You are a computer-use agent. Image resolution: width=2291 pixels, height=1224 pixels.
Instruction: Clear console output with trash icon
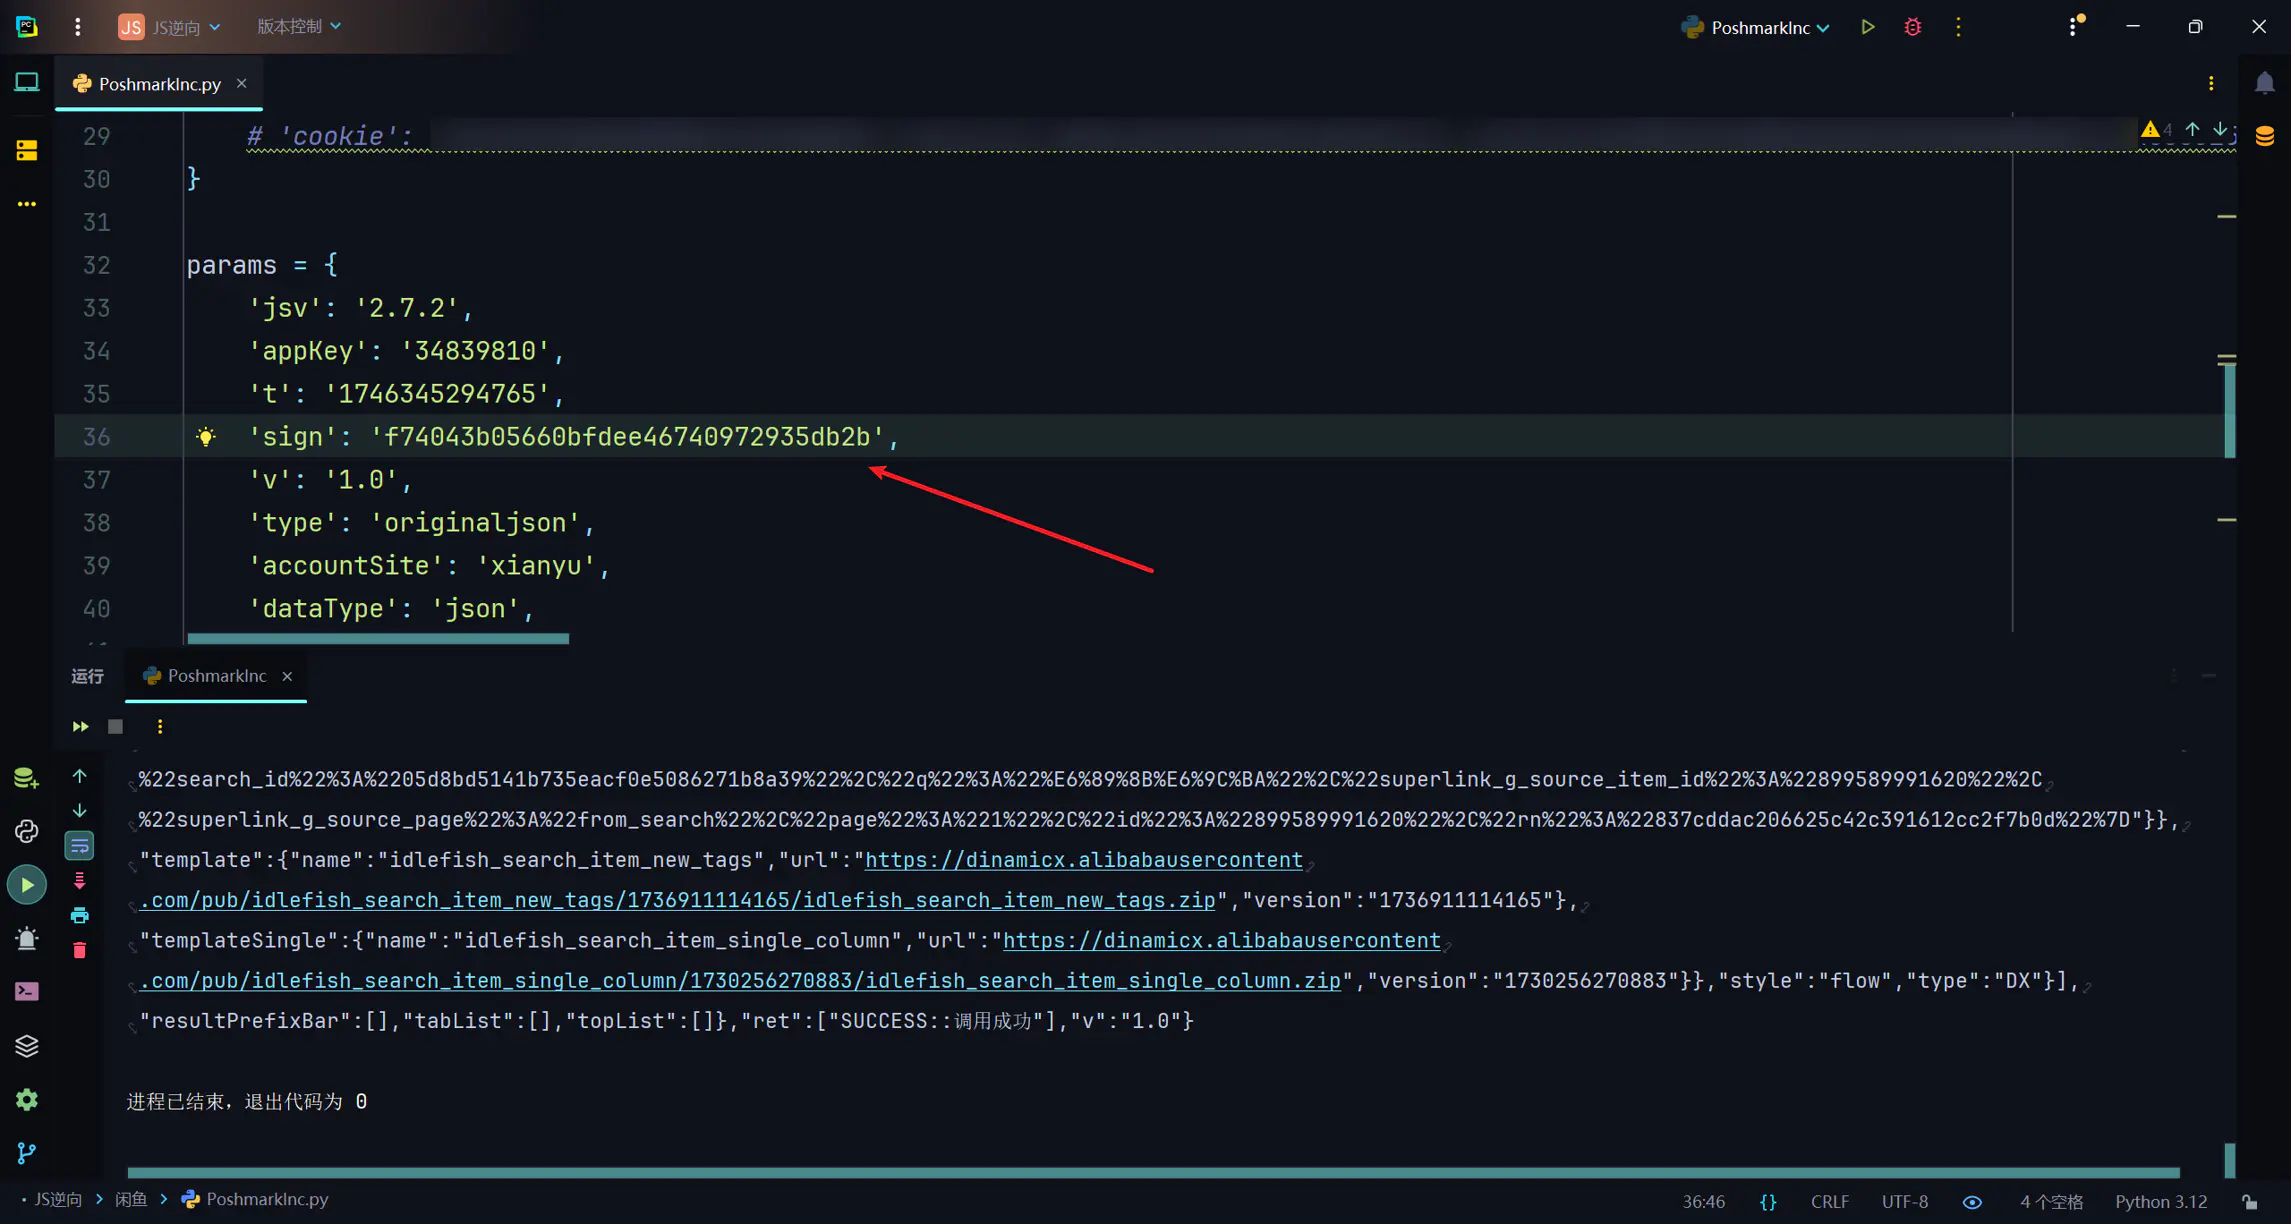(80, 950)
